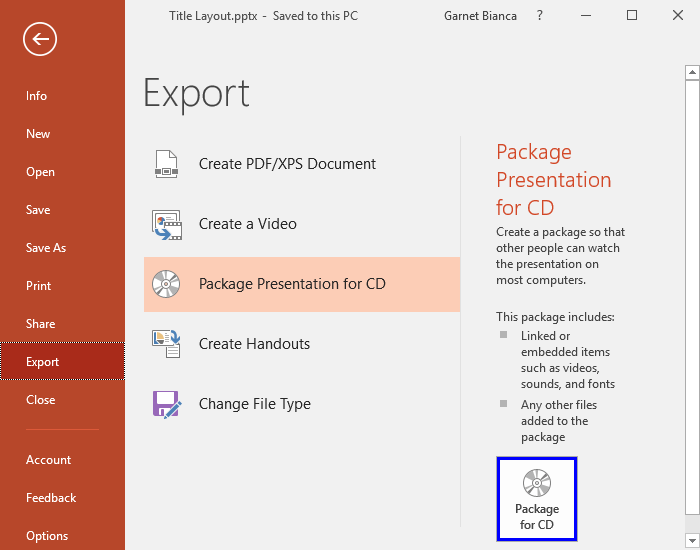Open PowerPoint Options

tap(47, 536)
